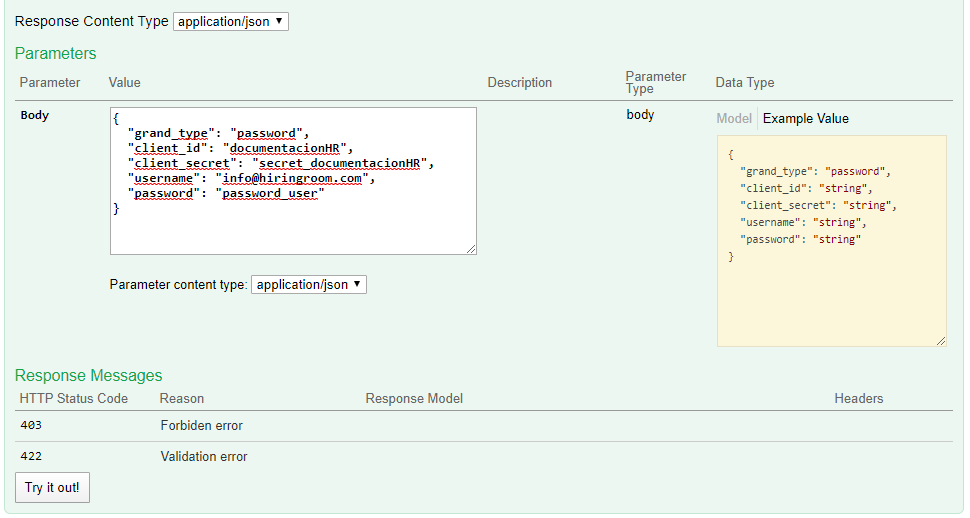
Task: Click the resize handle of Body textarea
Action: (x=471, y=249)
